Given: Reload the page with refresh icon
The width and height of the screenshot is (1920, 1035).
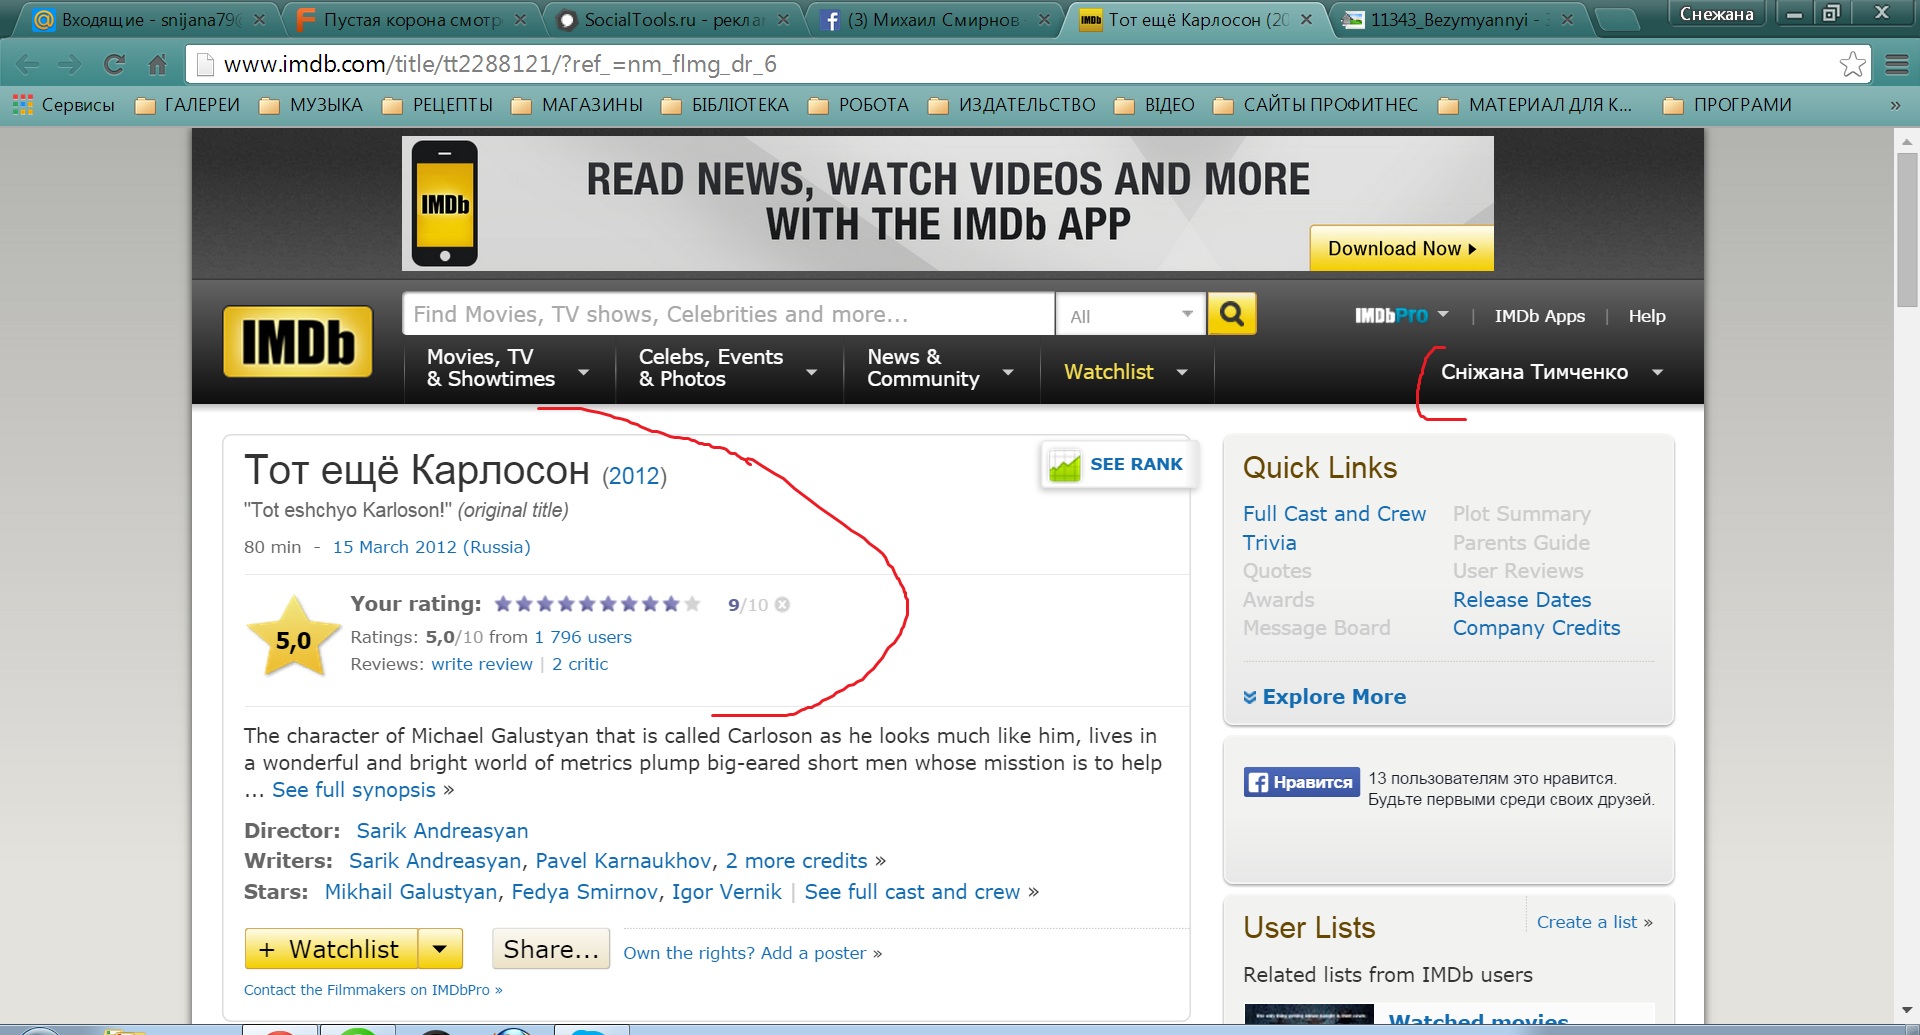Looking at the screenshot, I should (x=114, y=65).
